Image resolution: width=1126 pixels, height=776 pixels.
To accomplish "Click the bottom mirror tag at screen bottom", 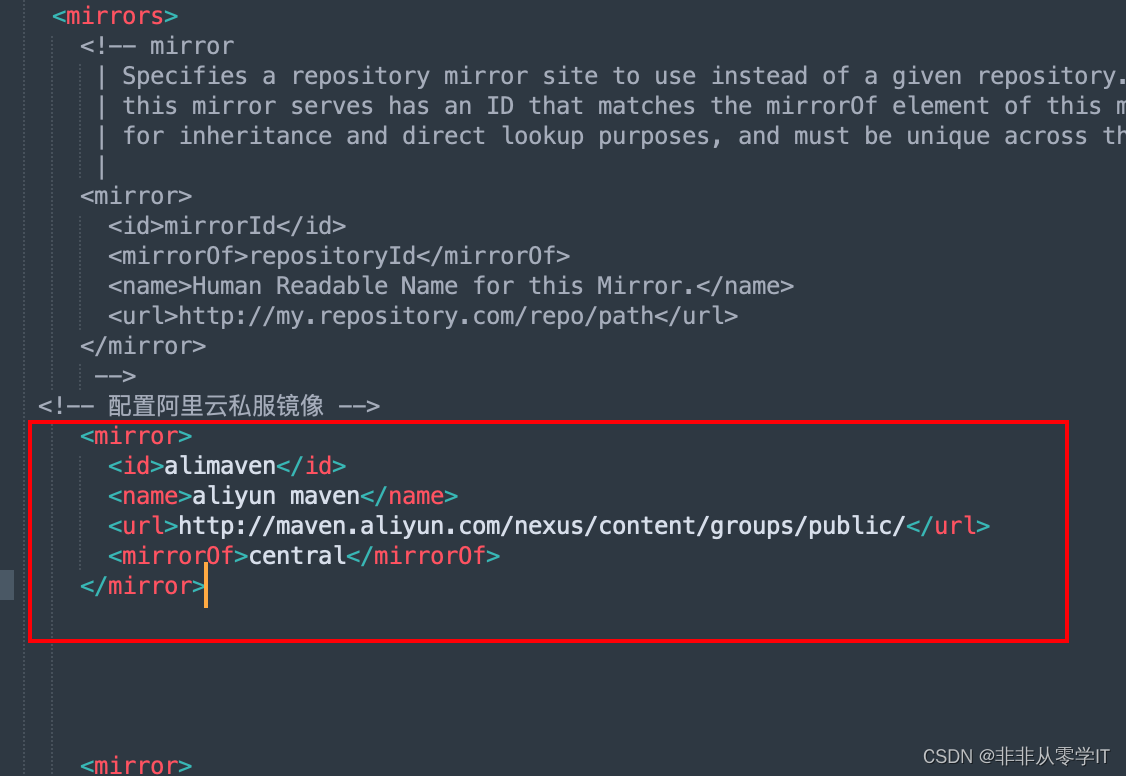I will pyautogui.click(x=136, y=765).
